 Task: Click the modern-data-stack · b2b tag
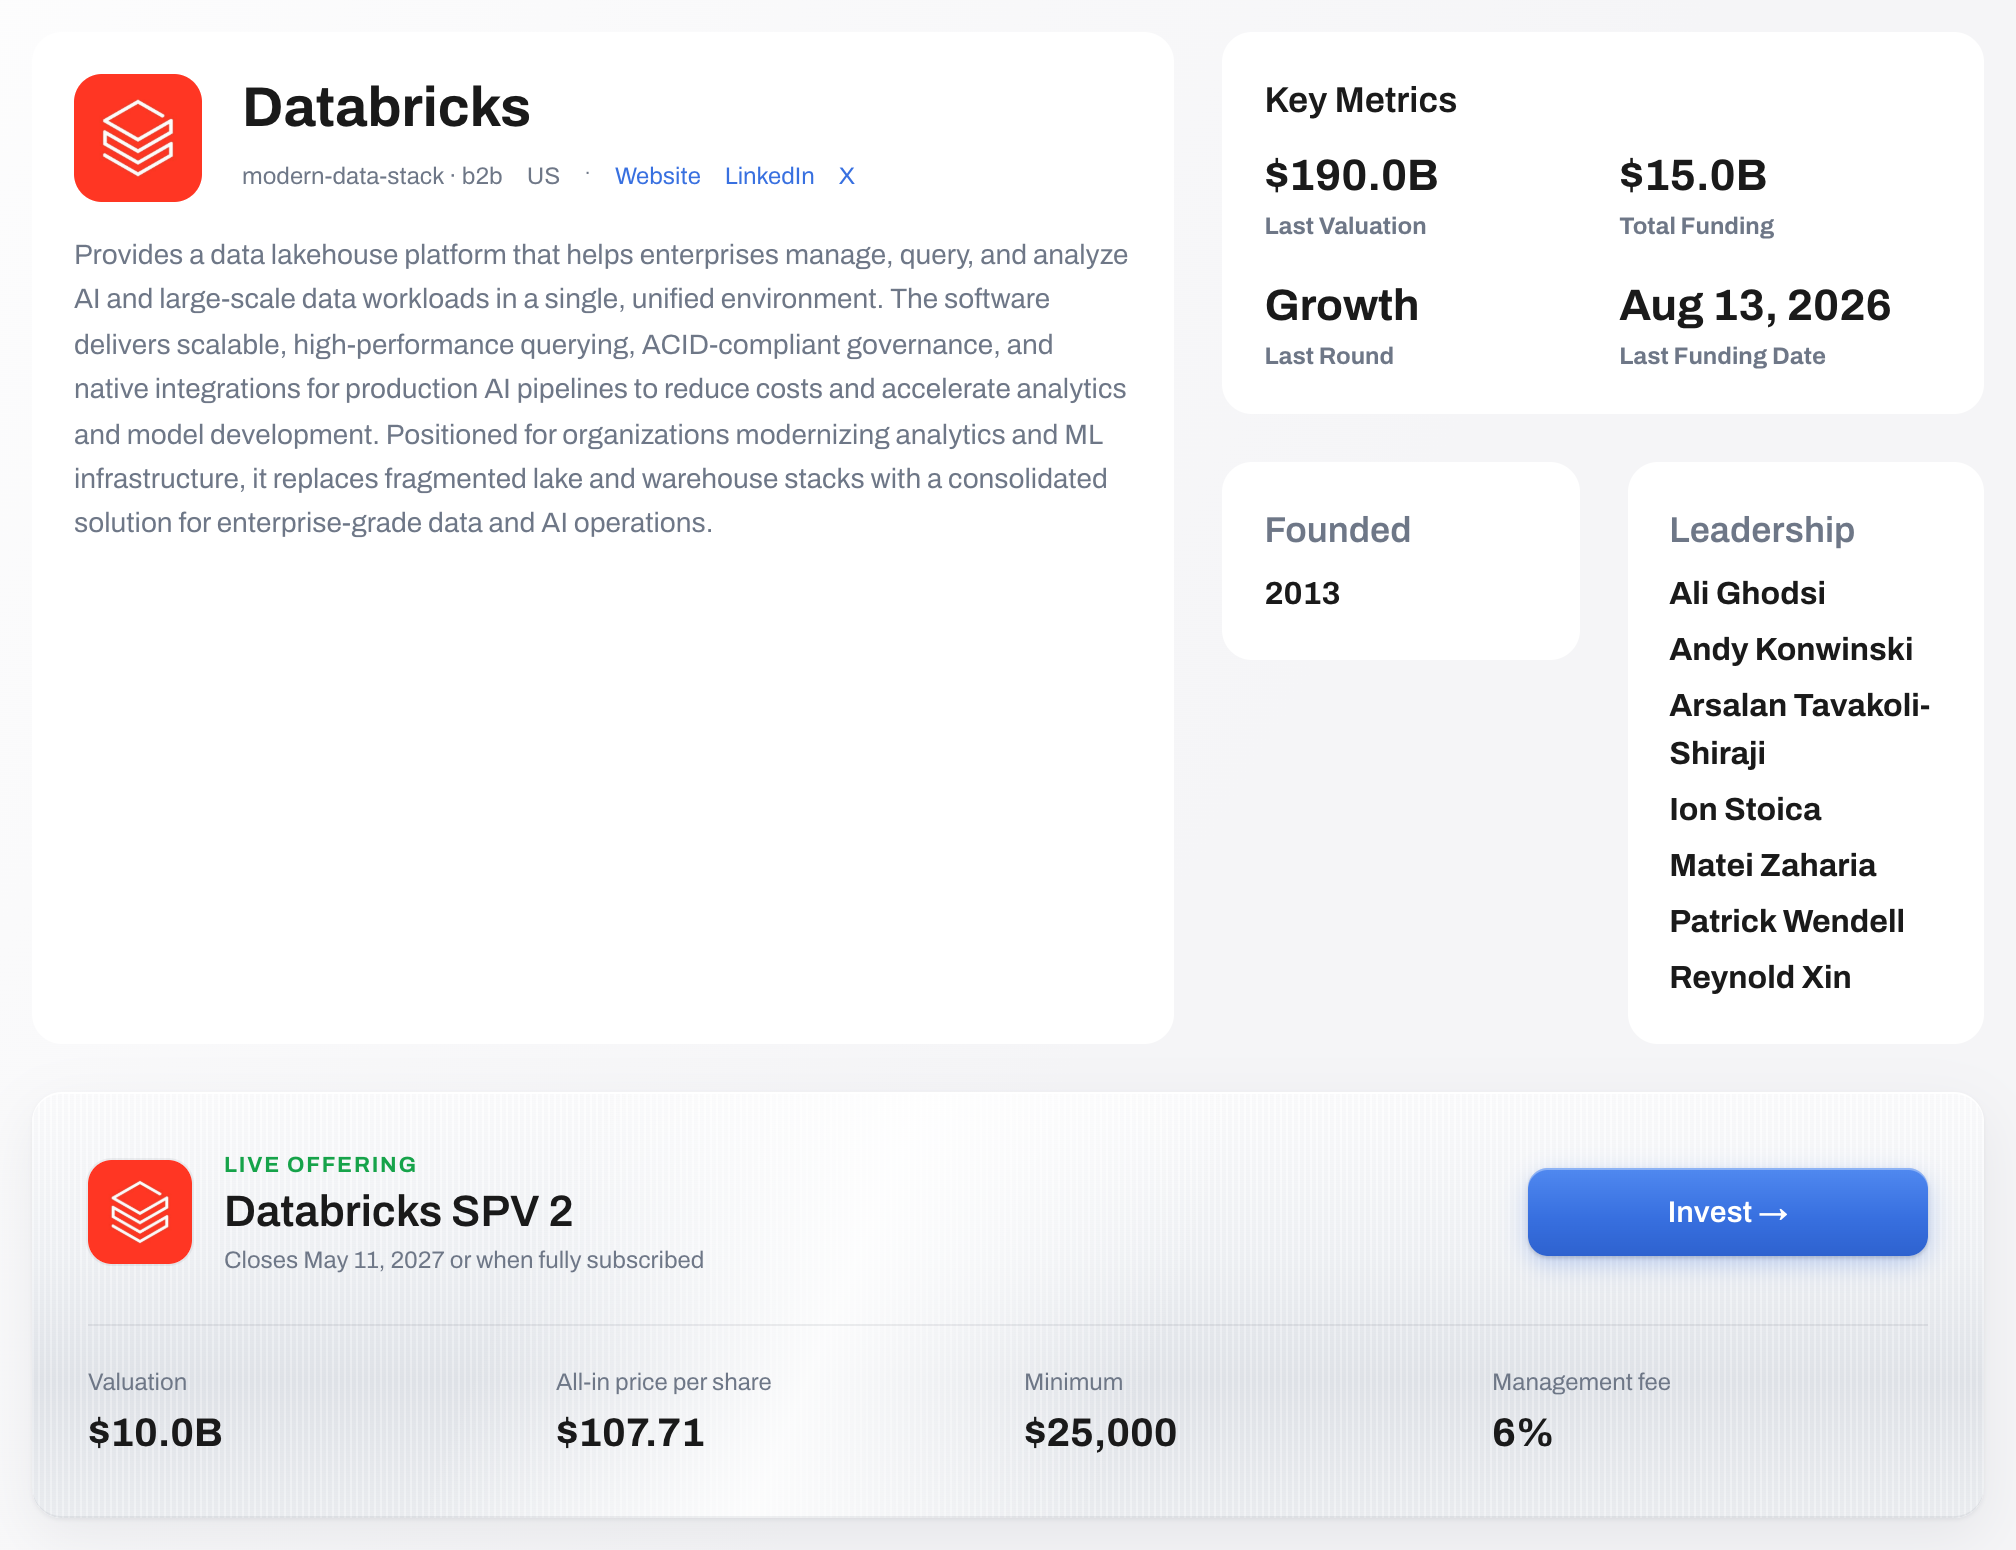point(372,176)
